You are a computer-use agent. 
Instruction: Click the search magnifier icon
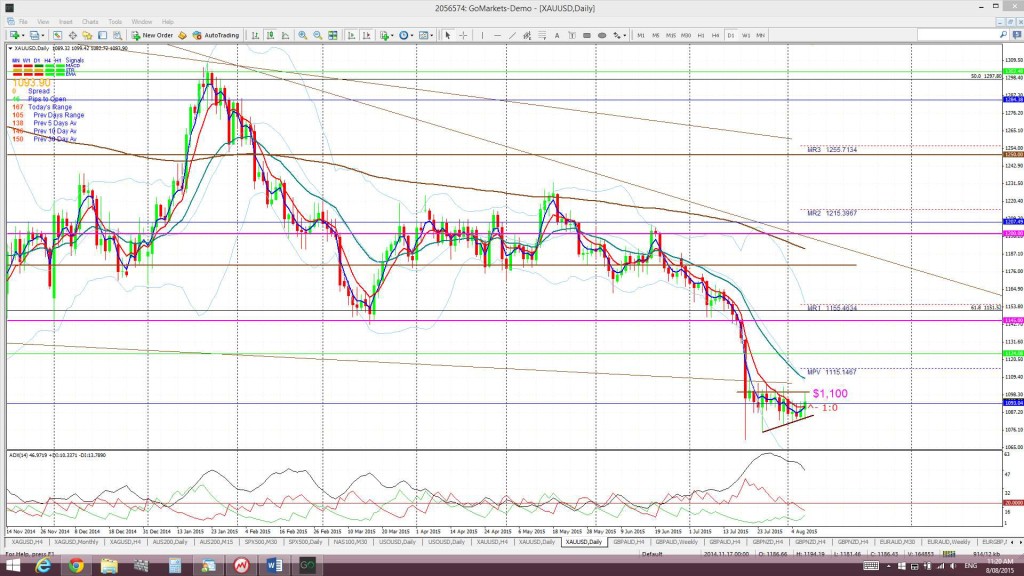click(x=1004, y=35)
